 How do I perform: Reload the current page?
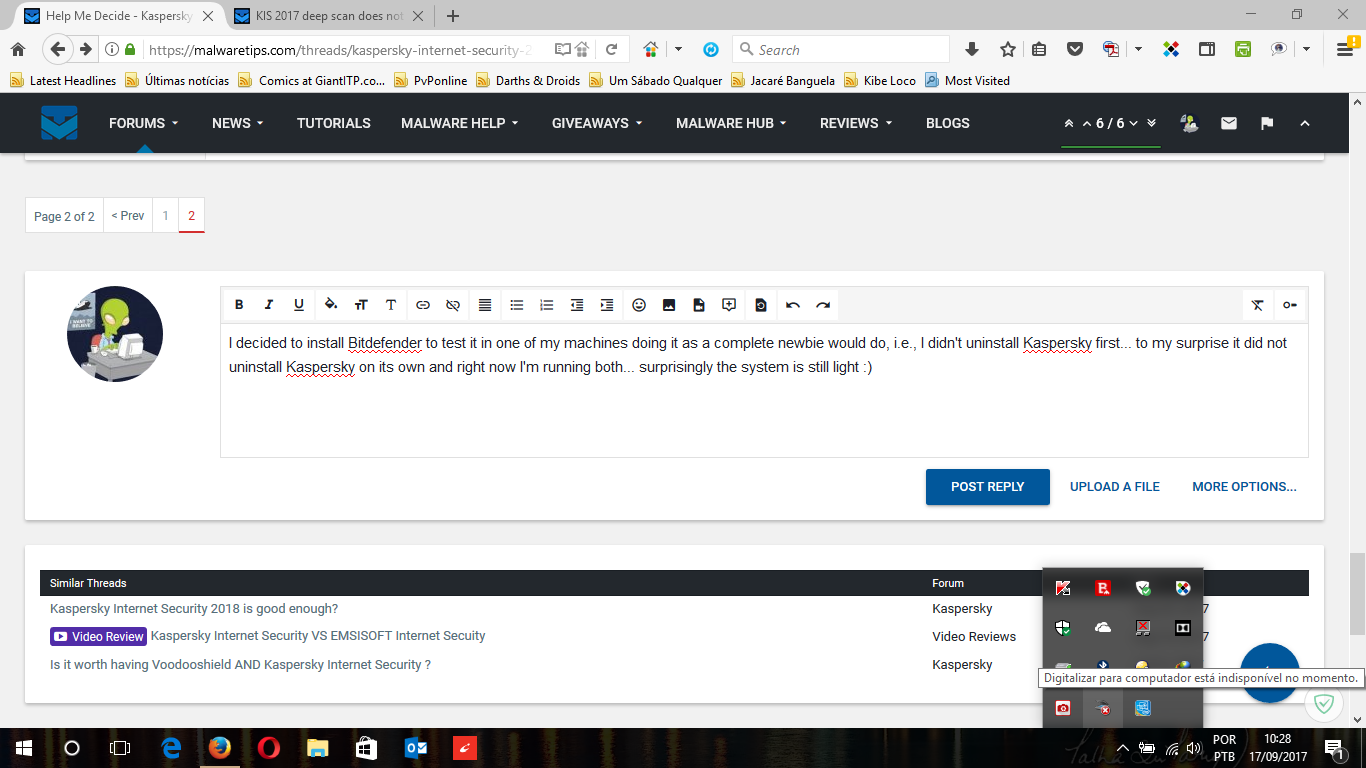tap(612, 50)
